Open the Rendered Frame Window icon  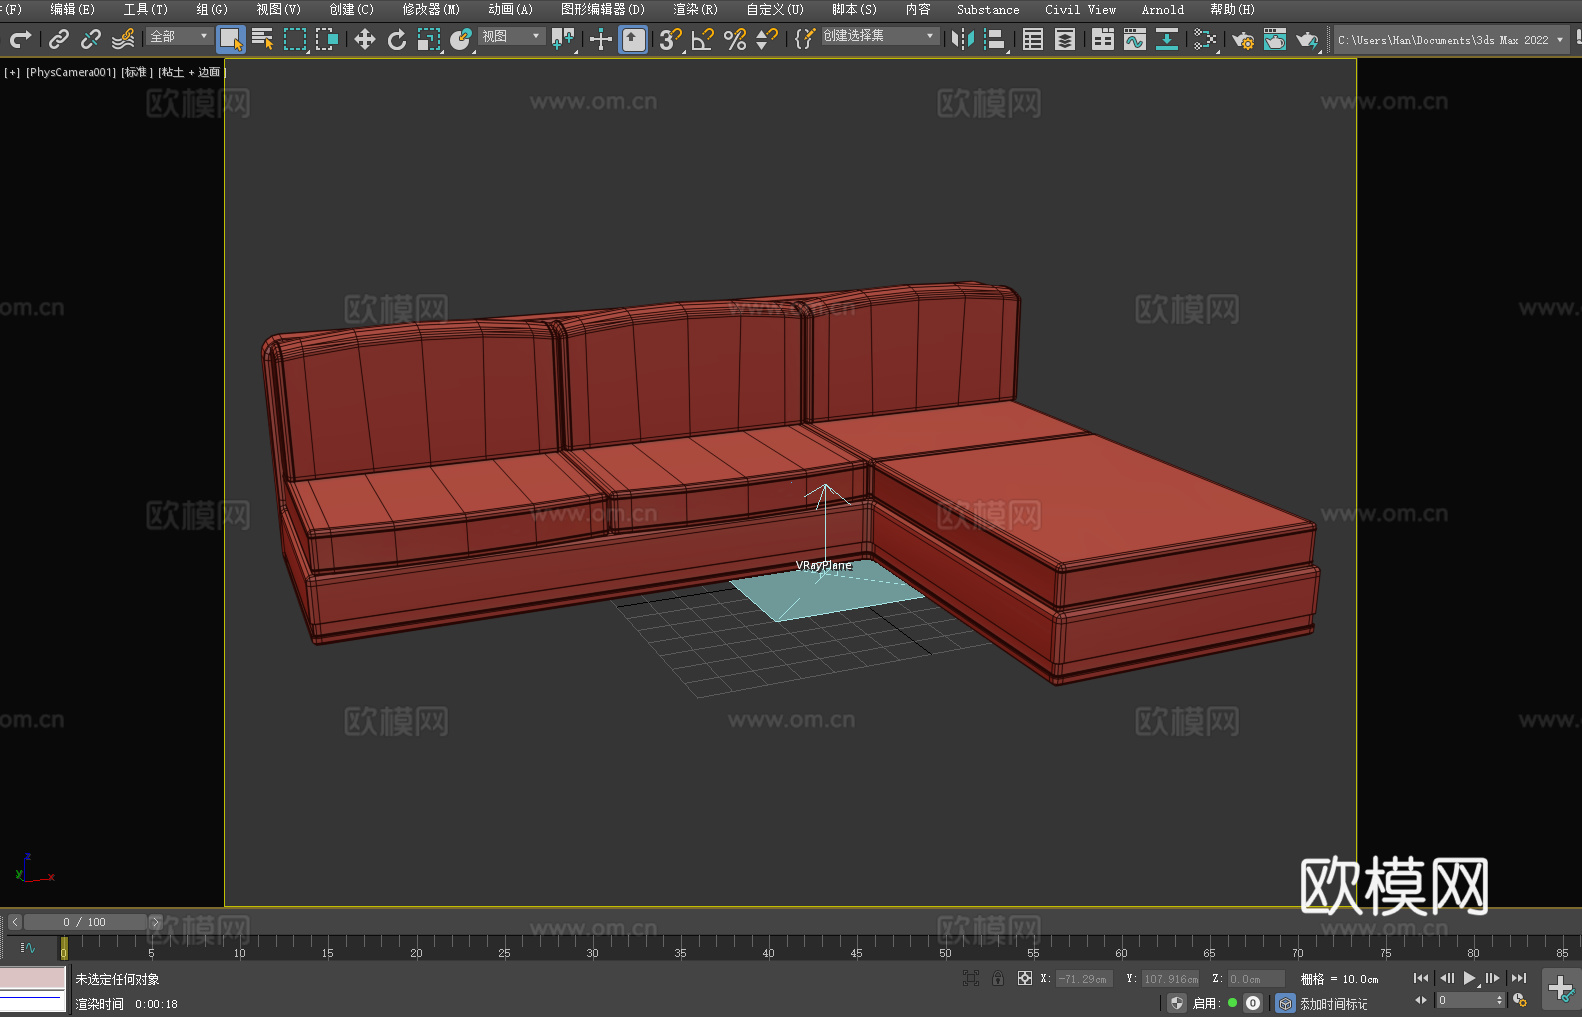1275,39
